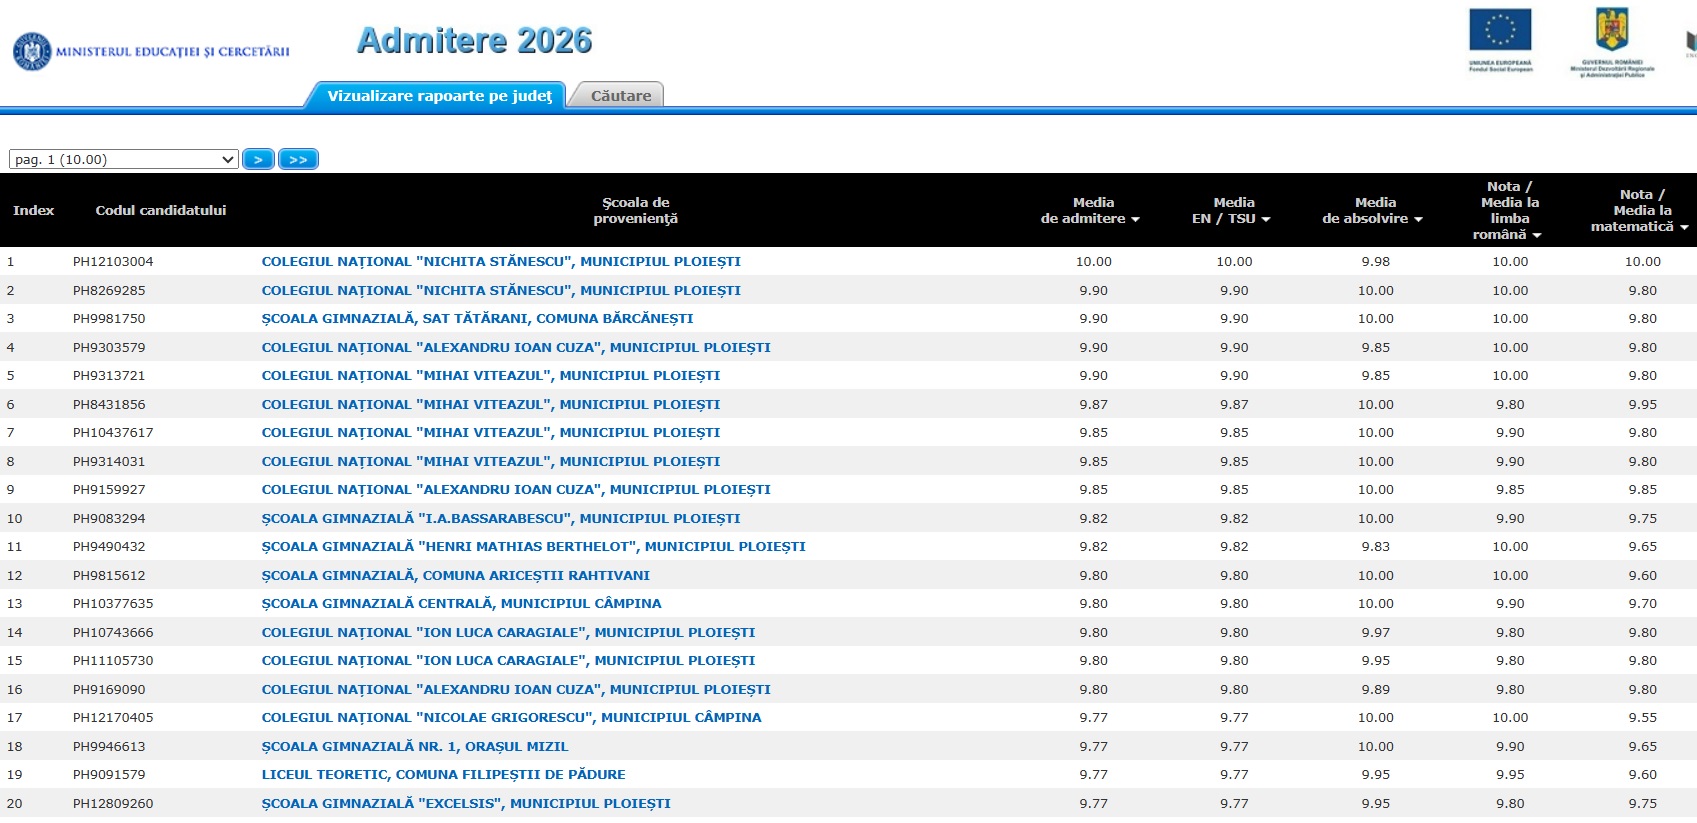Open Școala Gimnazială Centrală, Municipiul Câmpina link
Screen dimensions: 1697x823
[461, 603]
